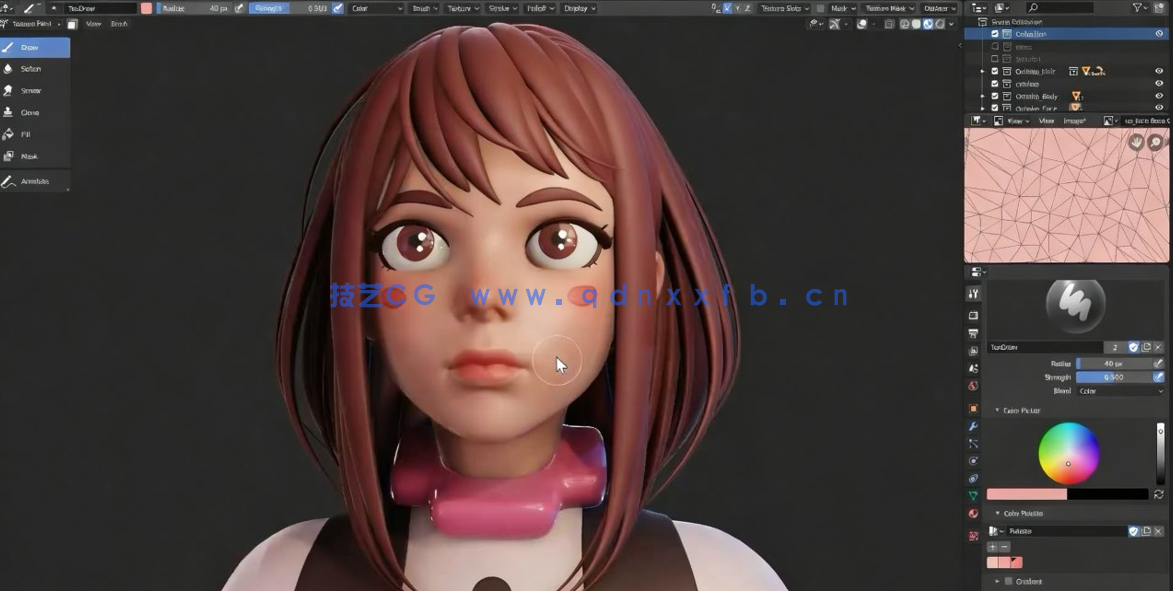1173x591 pixels.
Task: Toggle Ochaco_Face visibility in the Outliner
Action: click(x=1159, y=108)
